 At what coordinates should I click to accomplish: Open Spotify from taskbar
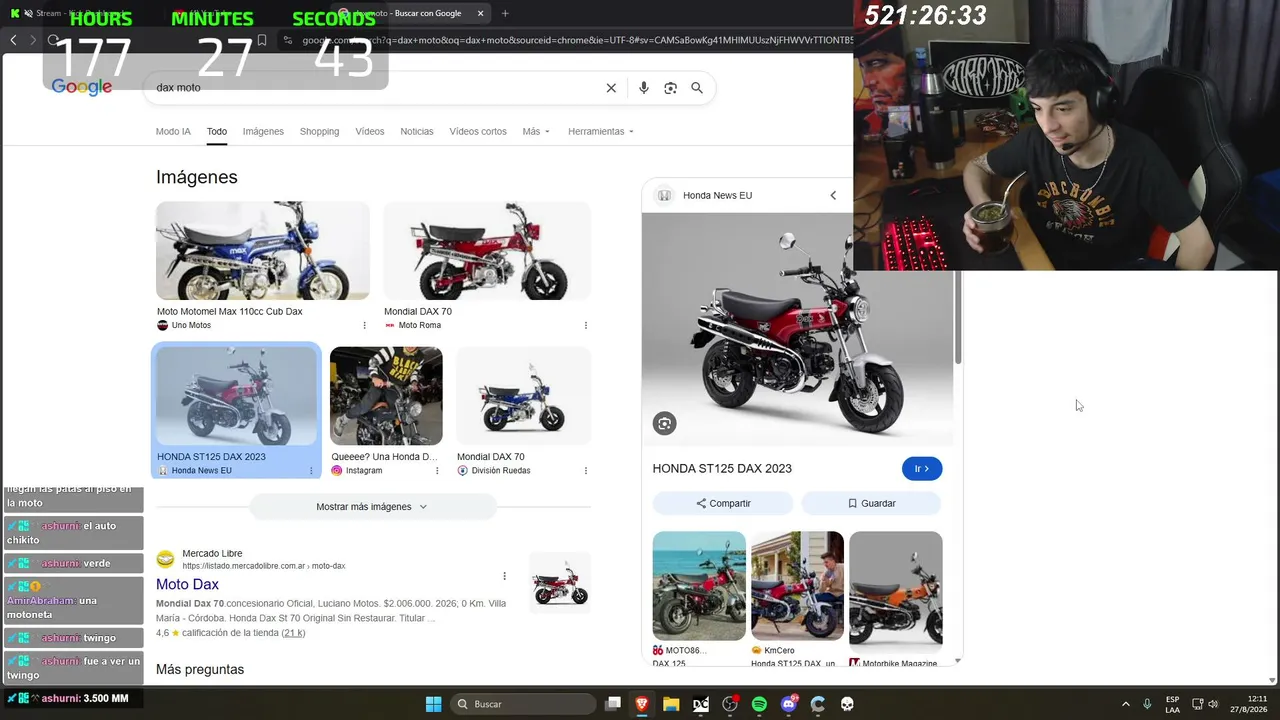pos(759,704)
